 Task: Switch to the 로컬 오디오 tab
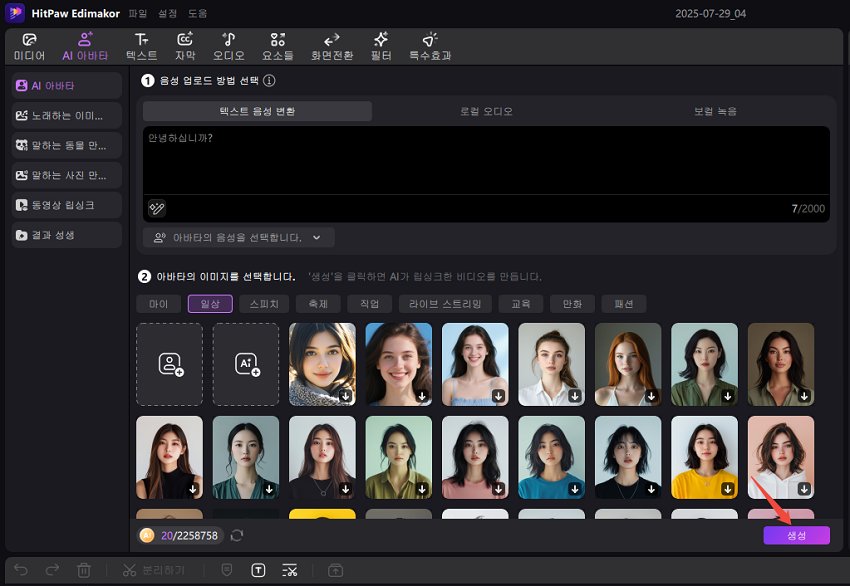tap(486, 111)
